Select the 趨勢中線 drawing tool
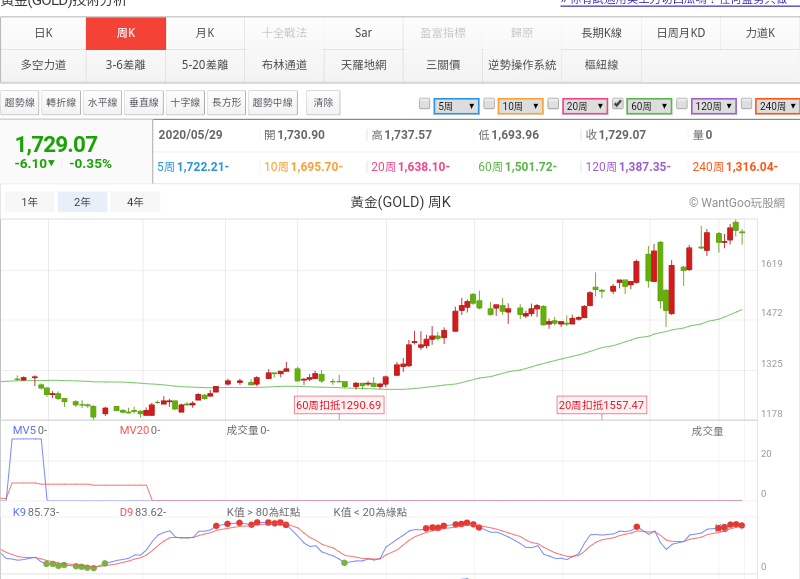This screenshot has width=800, height=579. pos(273,102)
